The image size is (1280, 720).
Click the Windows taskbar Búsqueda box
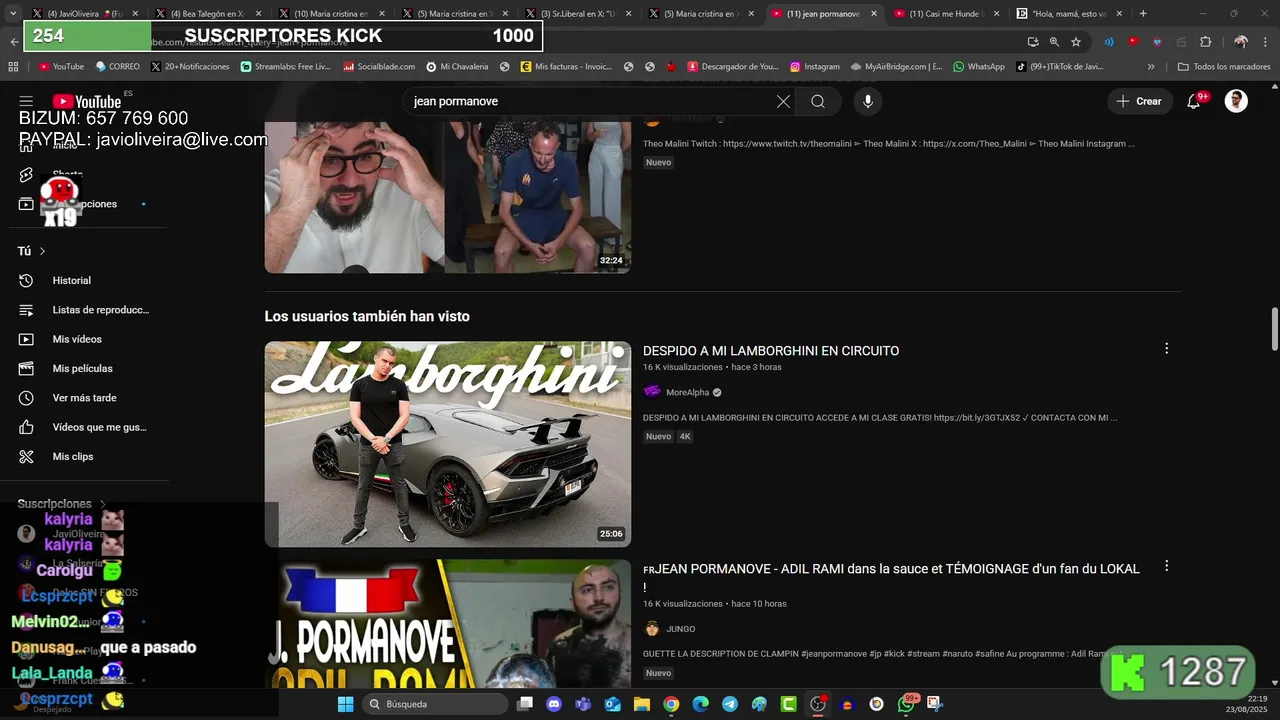(436, 704)
